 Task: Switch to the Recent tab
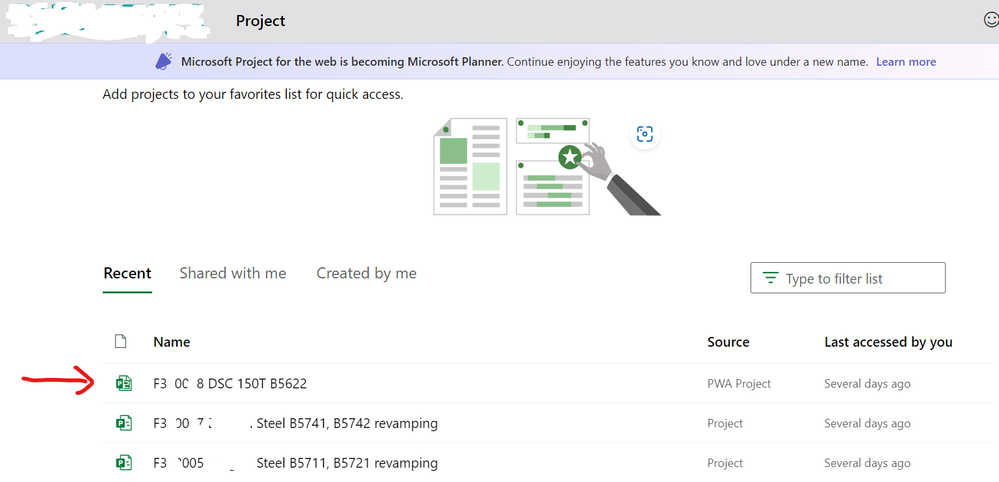127,273
